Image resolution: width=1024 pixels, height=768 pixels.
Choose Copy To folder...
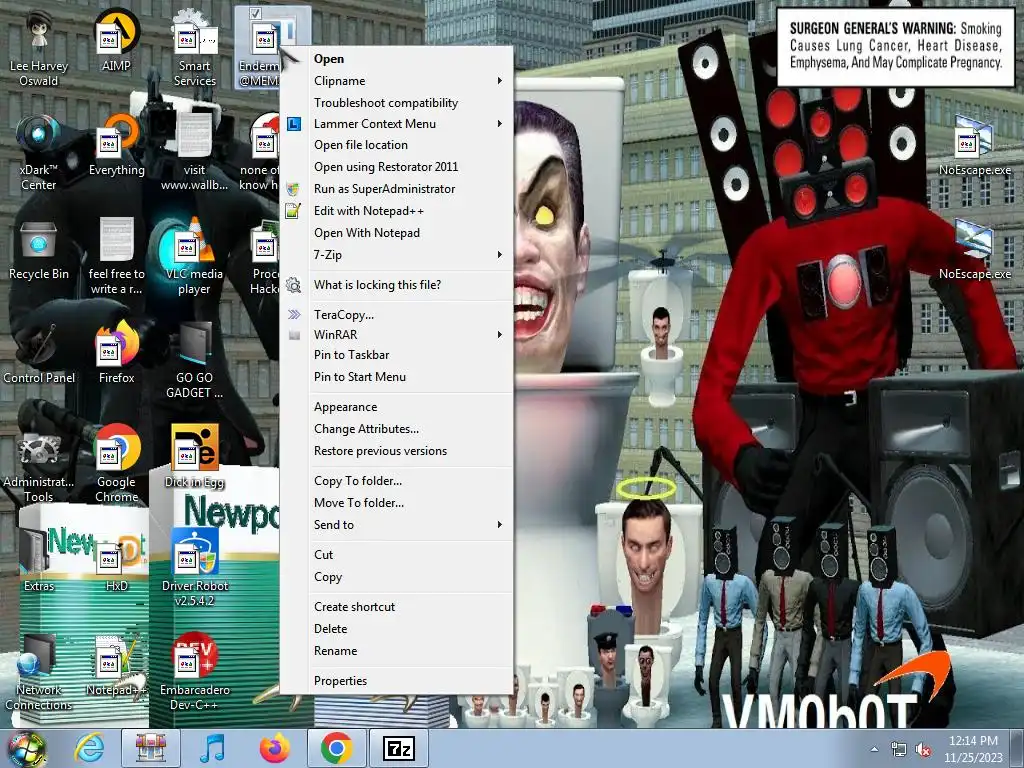pos(397,481)
